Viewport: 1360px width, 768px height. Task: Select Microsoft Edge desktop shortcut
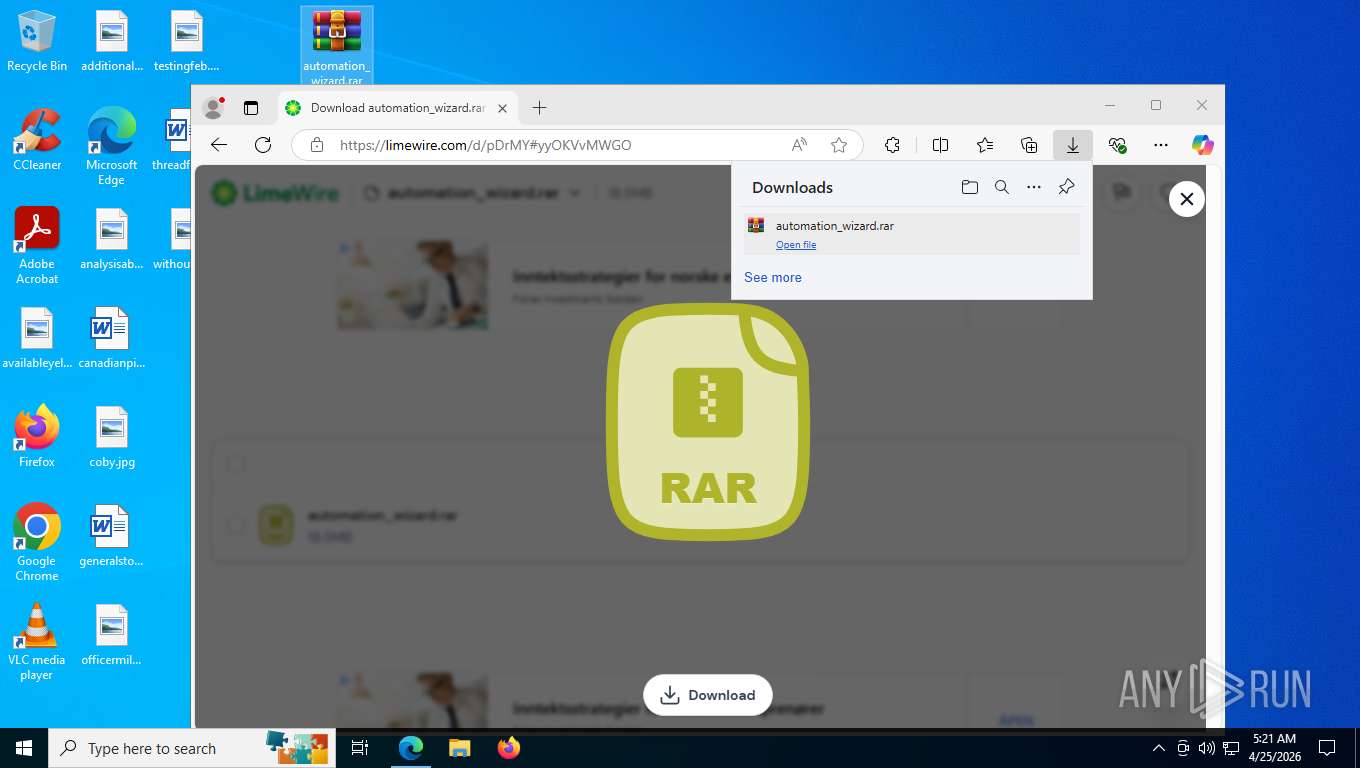(x=112, y=147)
